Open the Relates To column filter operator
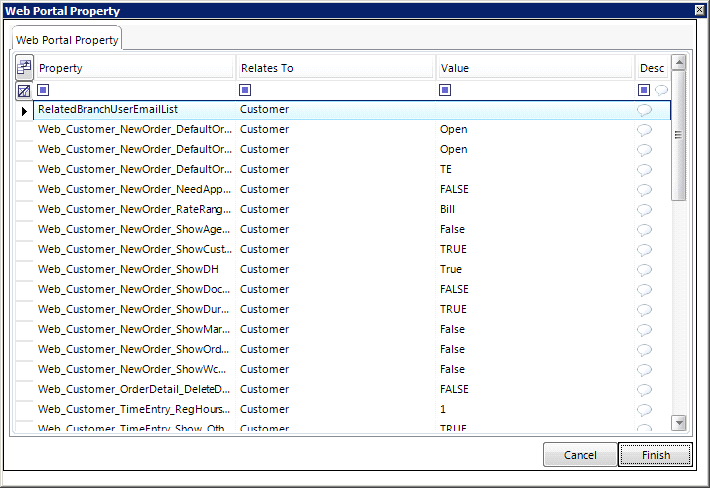Viewport: 710px width, 488px height. [245, 90]
